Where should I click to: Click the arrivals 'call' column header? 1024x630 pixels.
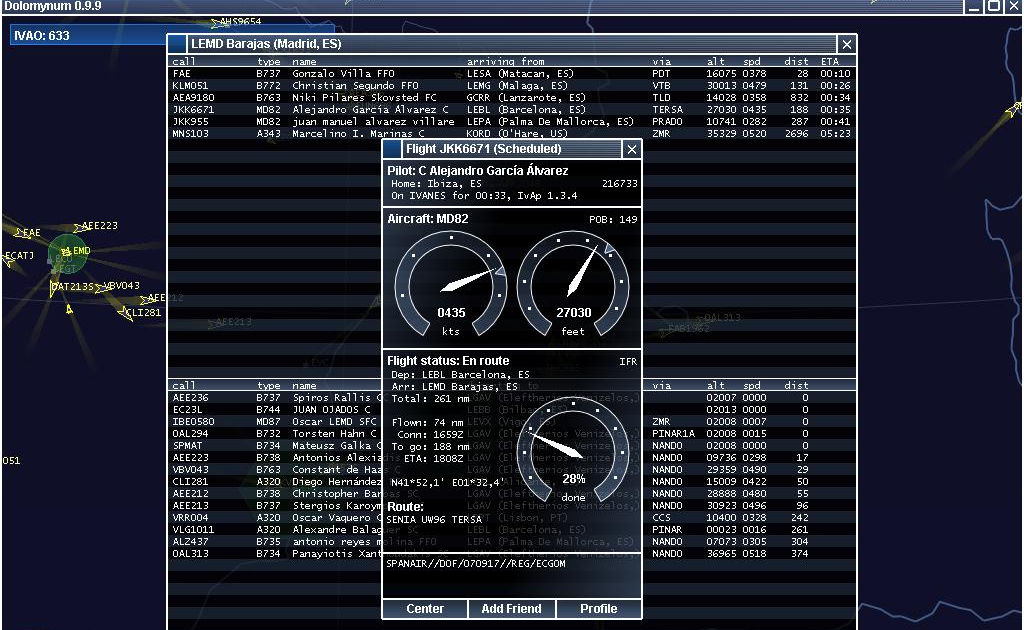coord(184,61)
